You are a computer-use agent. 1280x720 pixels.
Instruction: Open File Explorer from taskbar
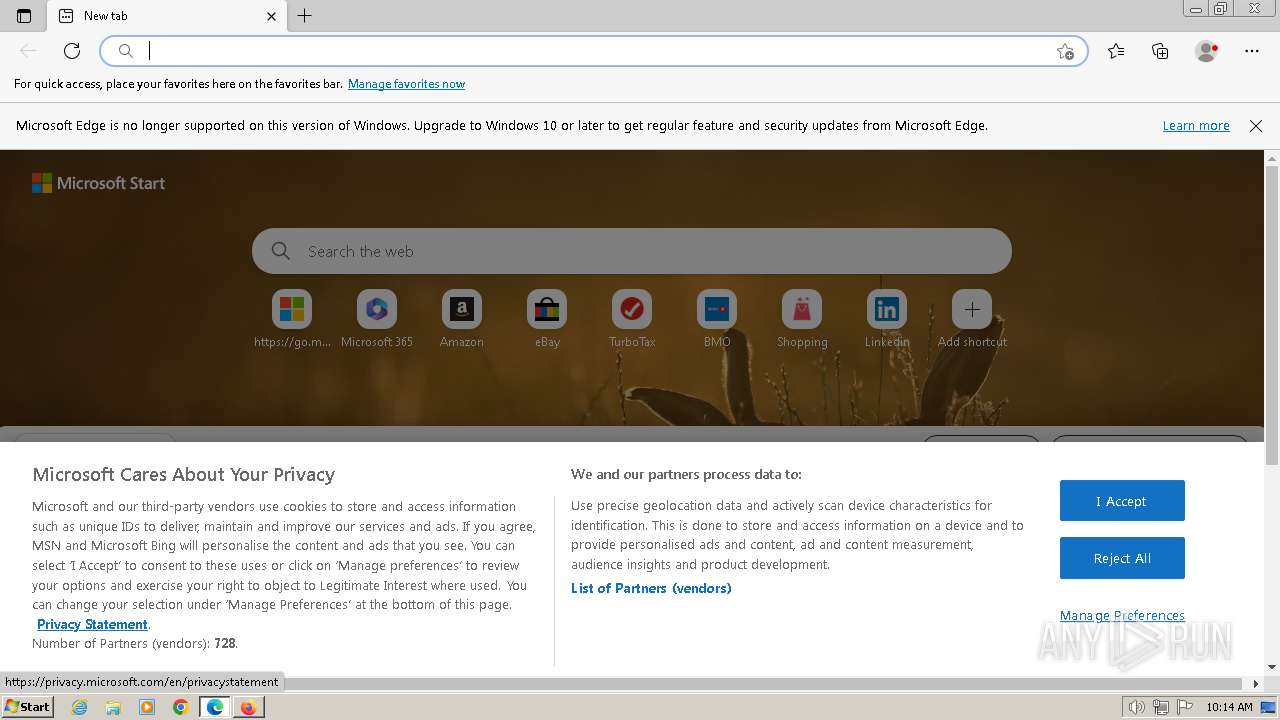pos(113,707)
